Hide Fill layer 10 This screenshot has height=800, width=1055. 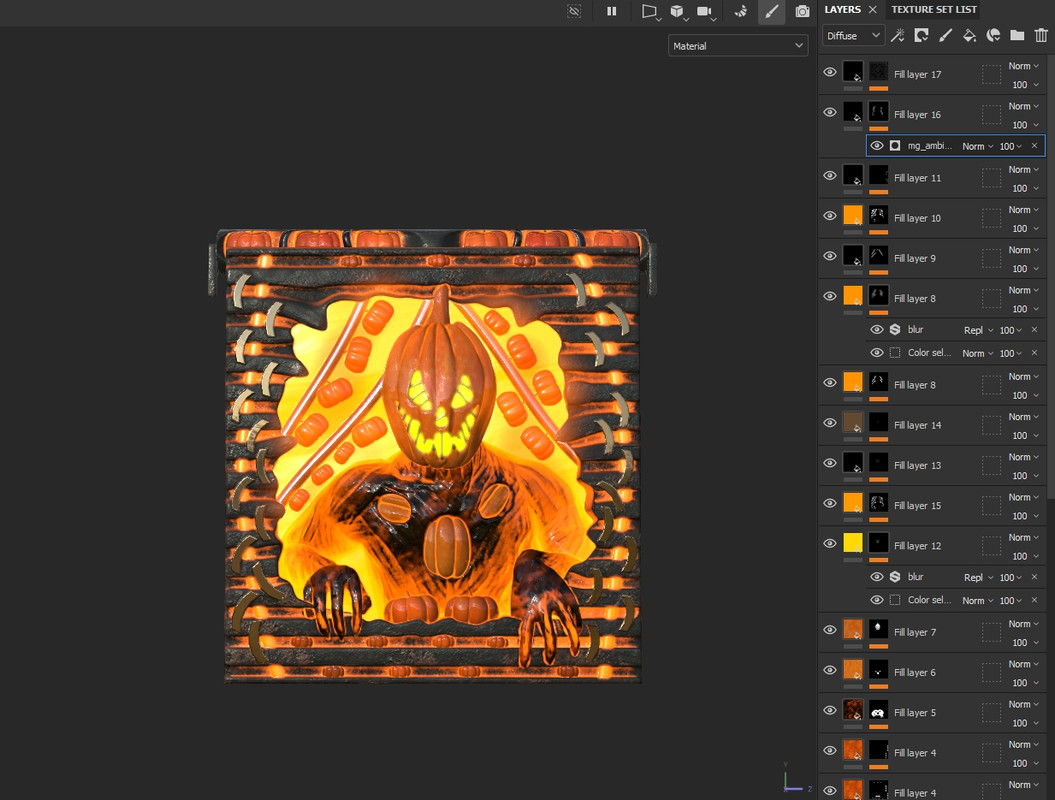(830, 216)
